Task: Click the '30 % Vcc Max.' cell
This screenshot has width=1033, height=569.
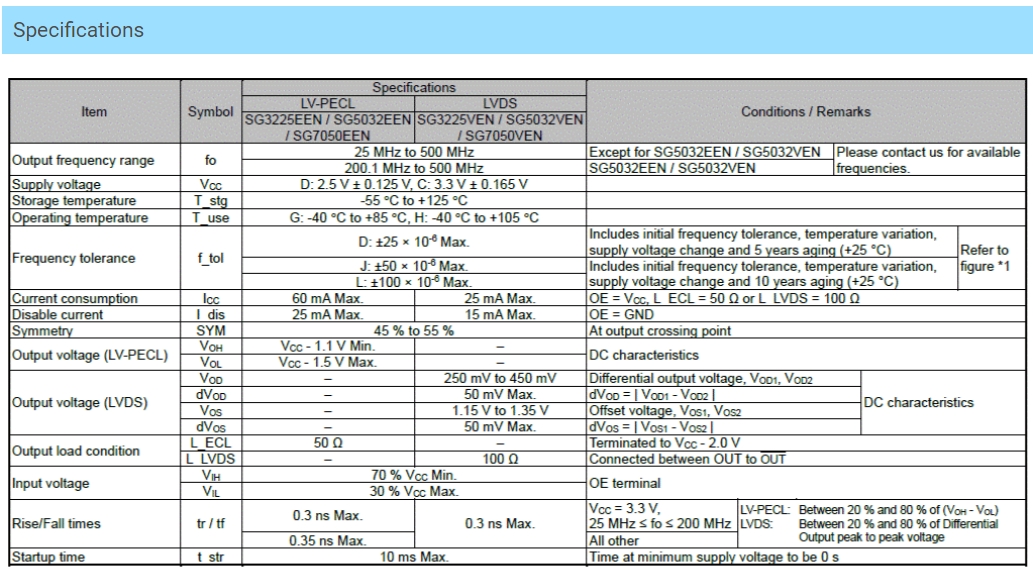Action: pos(414,491)
